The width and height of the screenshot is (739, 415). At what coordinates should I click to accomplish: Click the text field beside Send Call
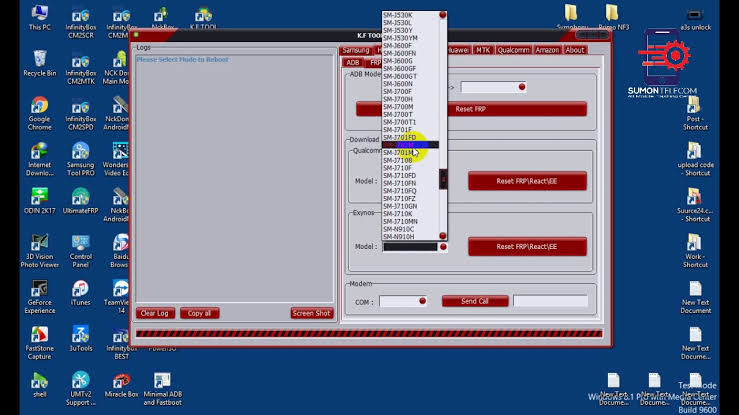coord(550,301)
